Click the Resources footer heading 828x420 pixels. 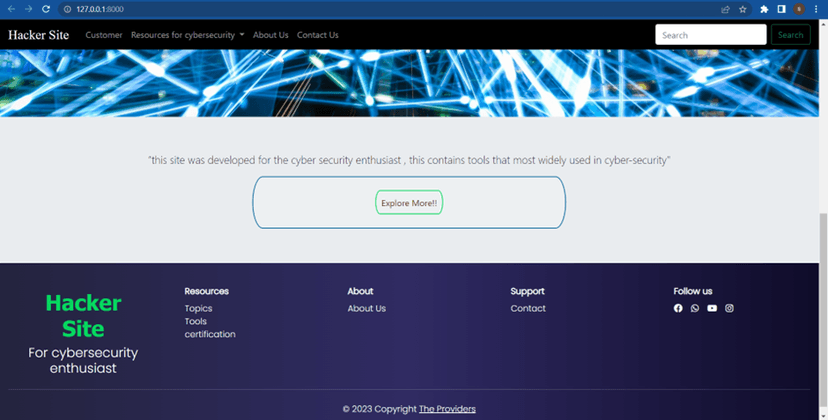(206, 291)
